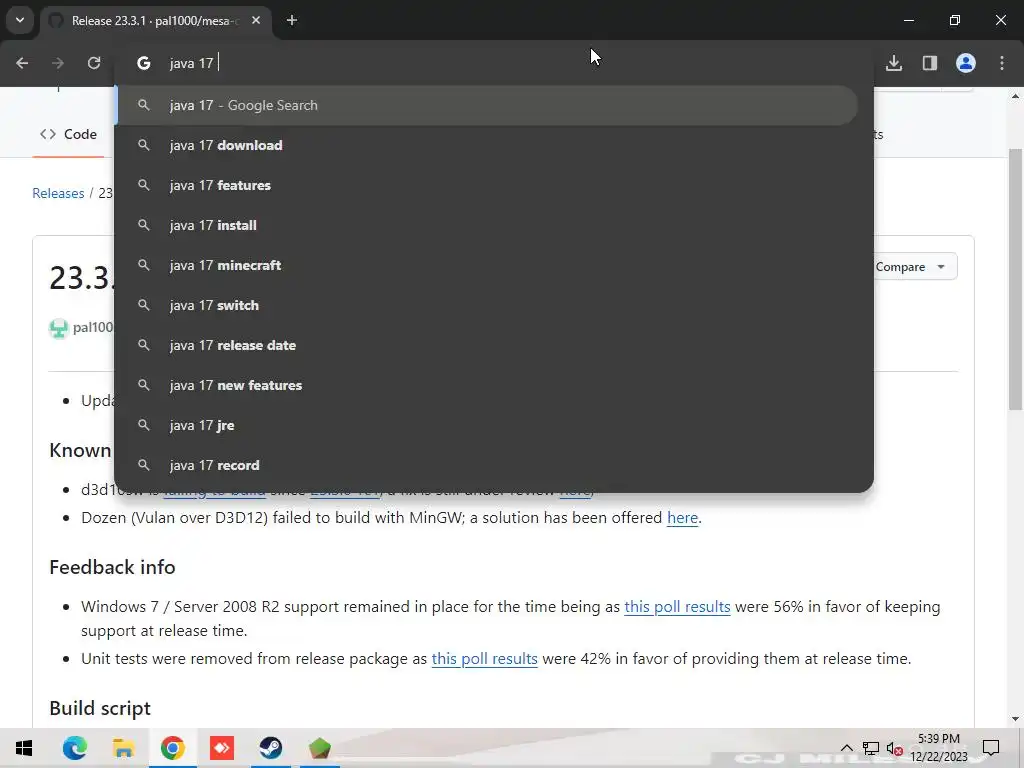Image resolution: width=1024 pixels, height=768 pixels.
Task: Click the address bar with 'java 17'
Action: tap(494, 63)
